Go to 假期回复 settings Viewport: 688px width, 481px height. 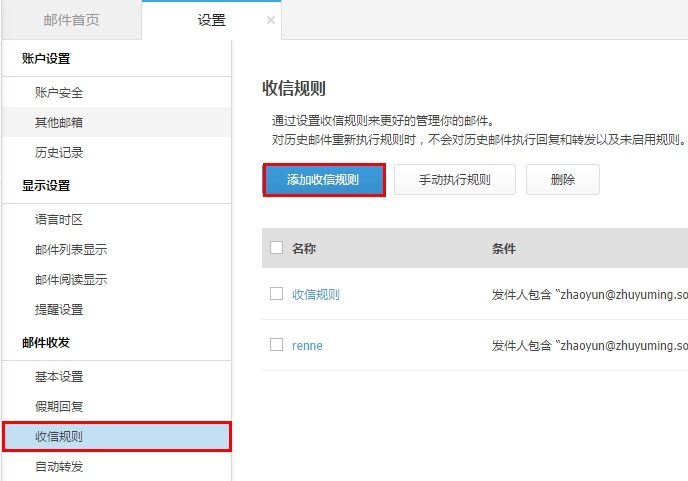click(59, 407)
